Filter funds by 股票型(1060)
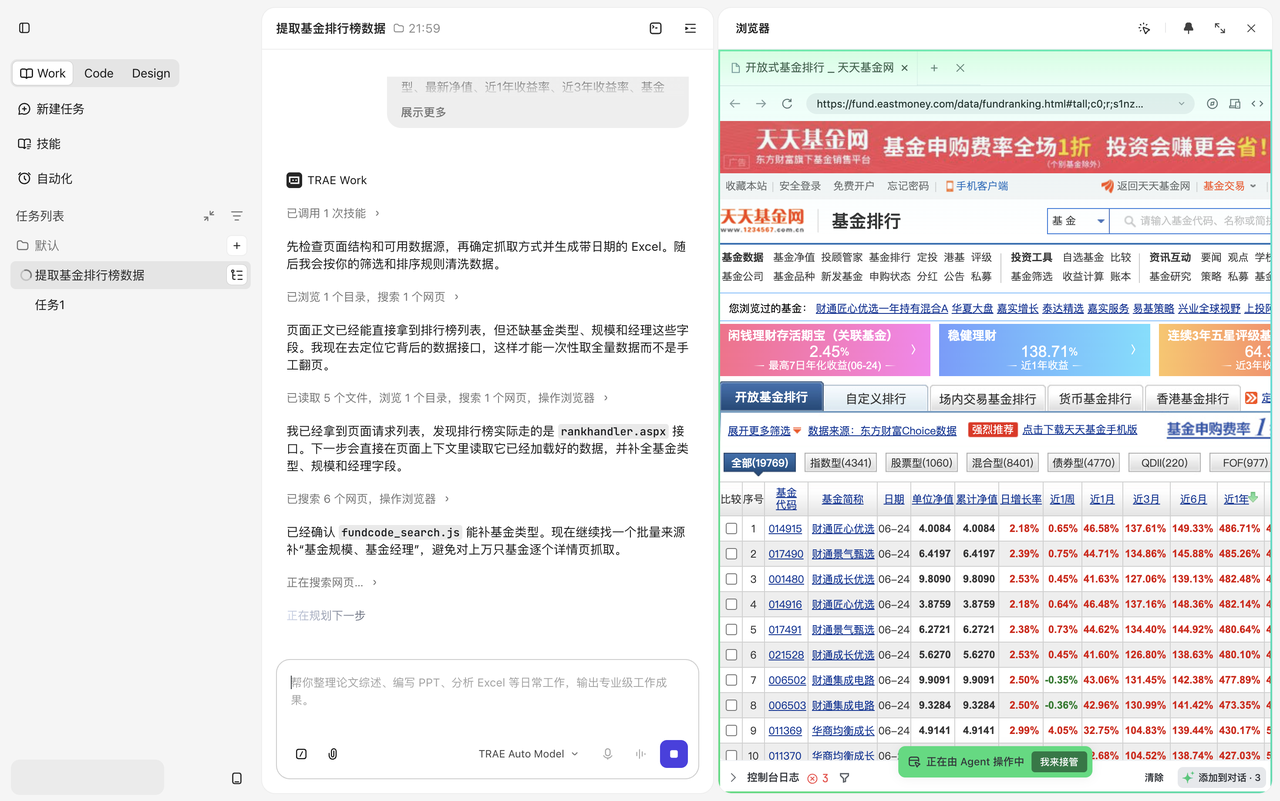This screenshot has height=801, width=1280. click(922, 463)
